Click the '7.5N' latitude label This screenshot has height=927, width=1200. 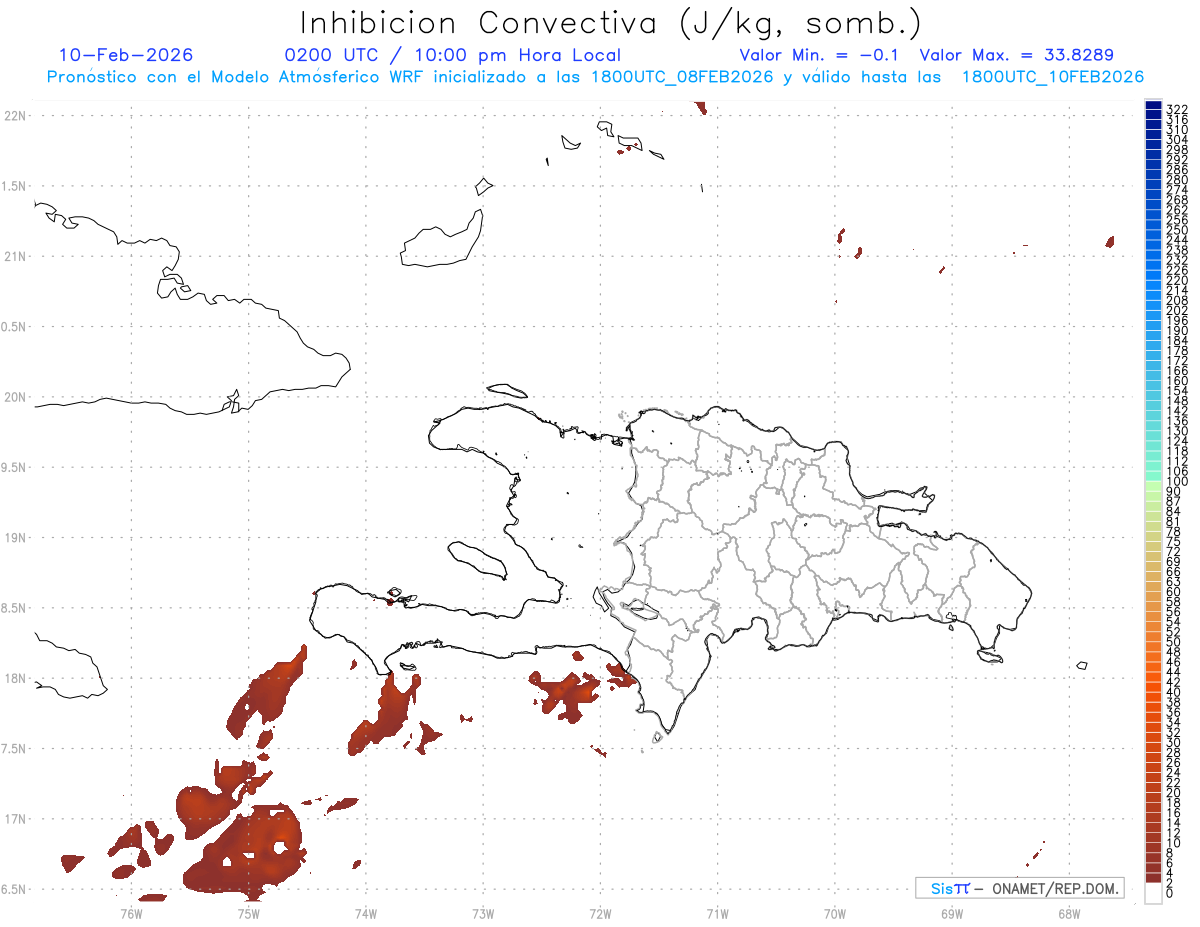click(14, 749)
